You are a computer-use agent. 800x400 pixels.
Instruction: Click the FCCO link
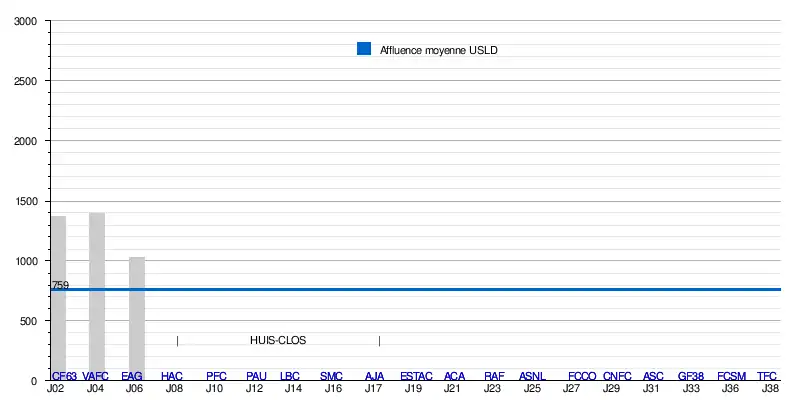point(582,376)
